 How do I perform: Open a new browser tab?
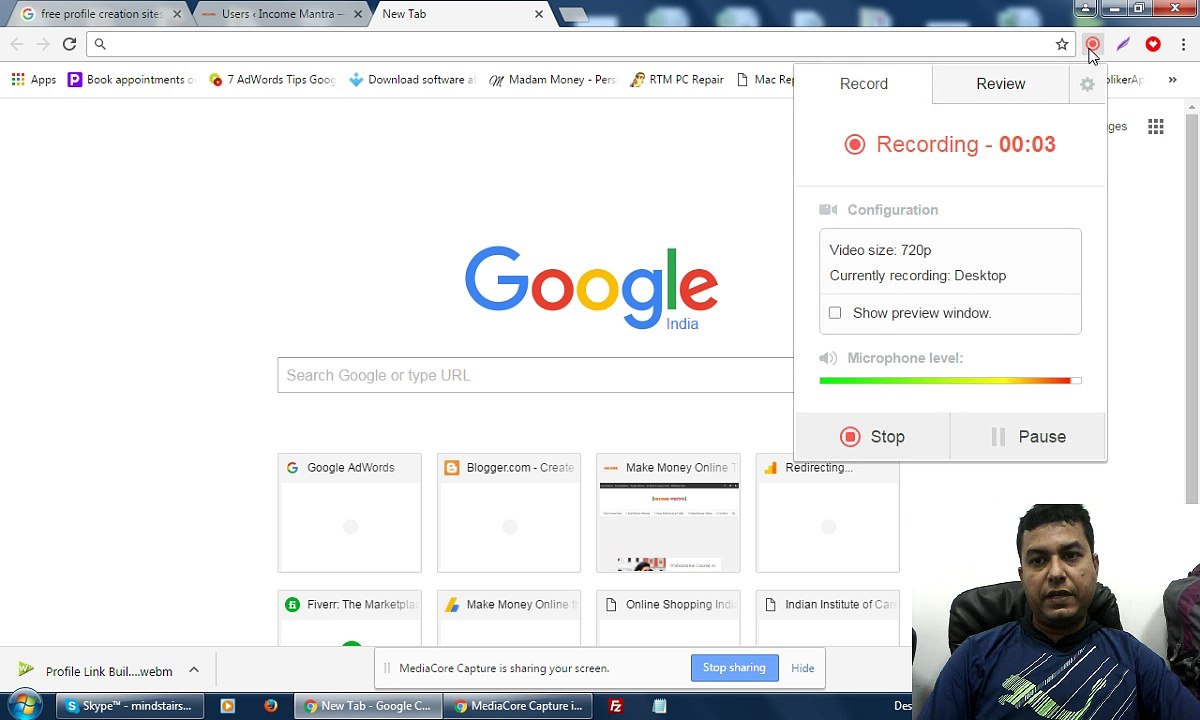tap(572, 14)
